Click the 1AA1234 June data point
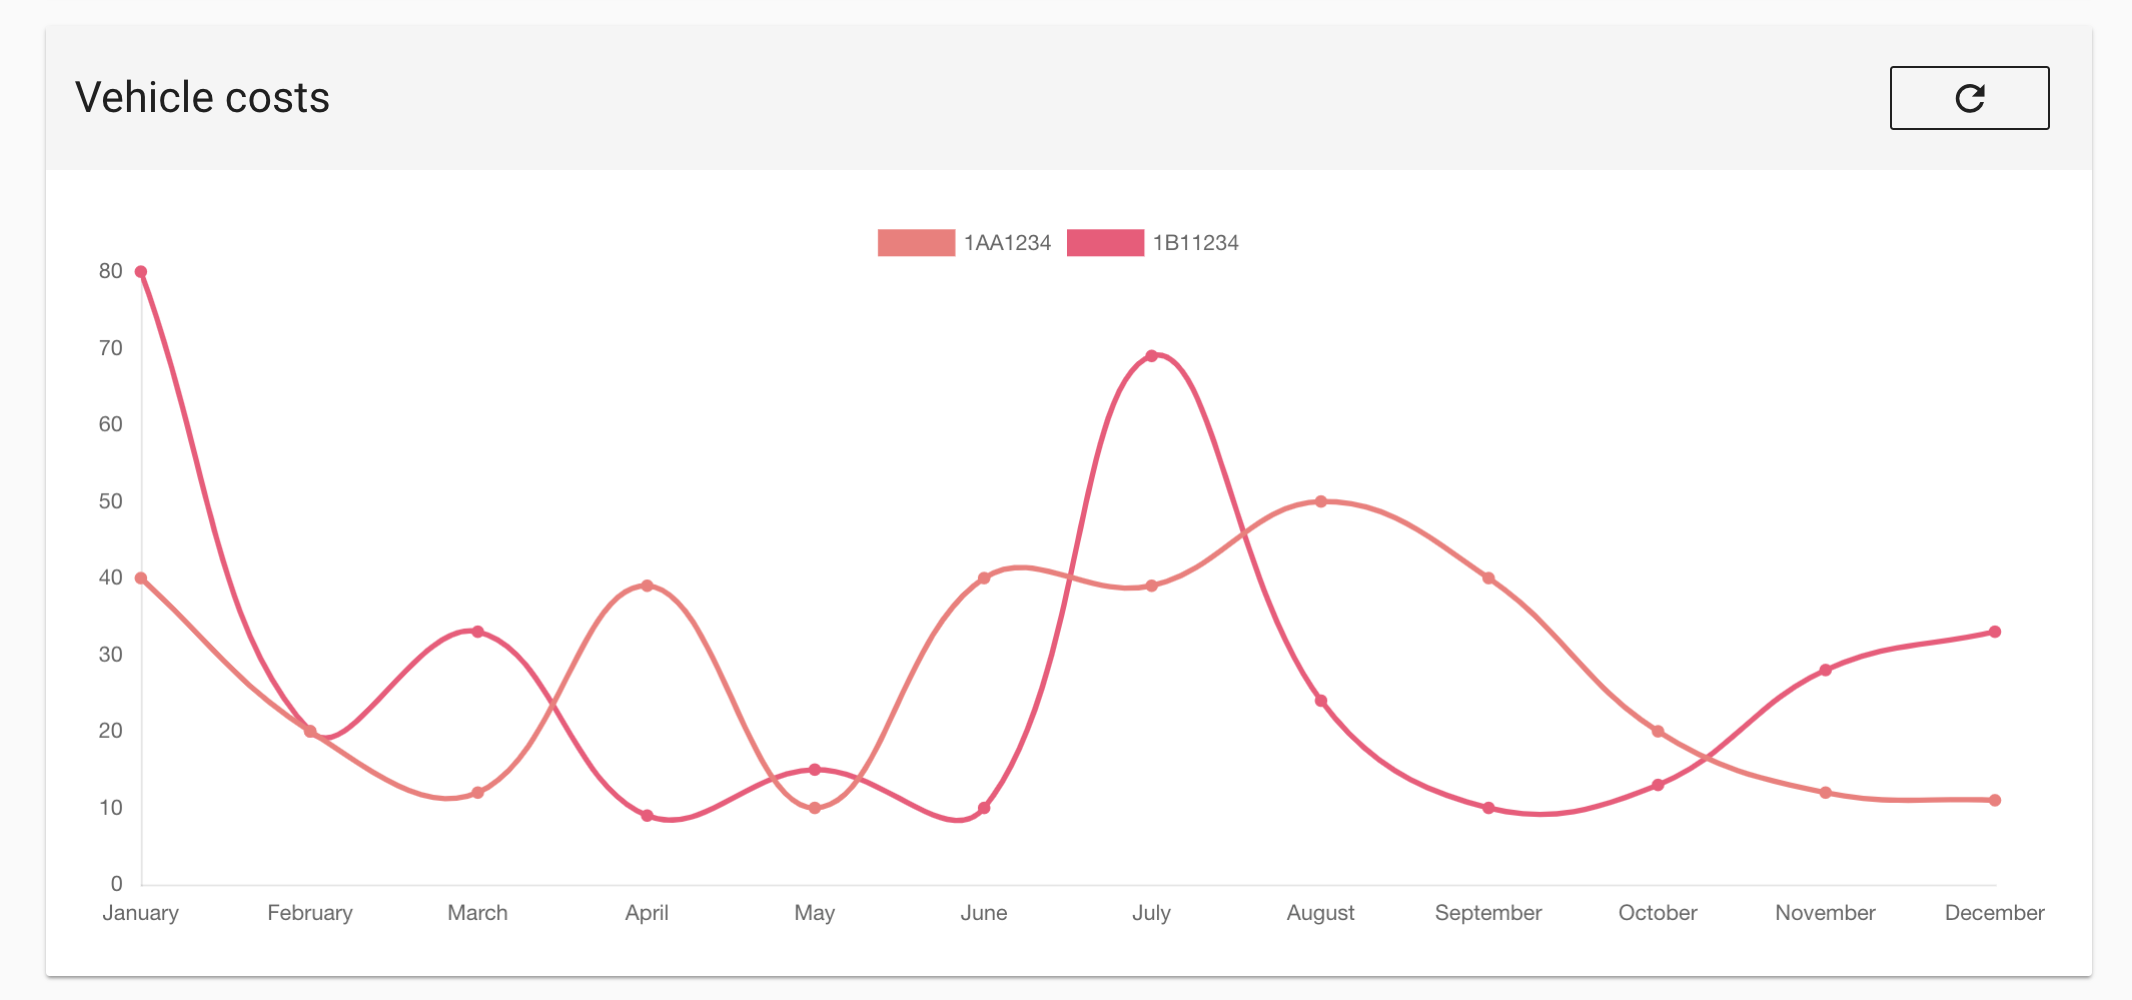The image size is (2132, 1000). [x=984, y=578]
